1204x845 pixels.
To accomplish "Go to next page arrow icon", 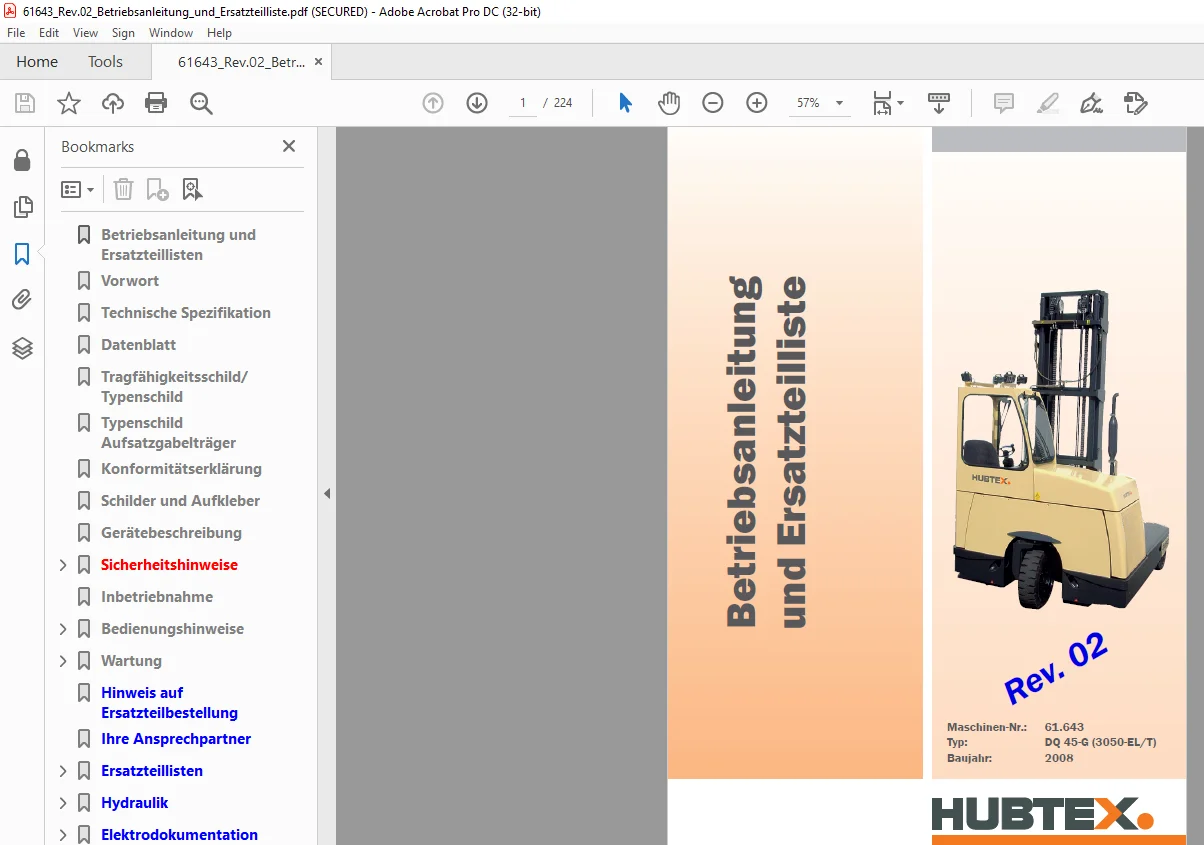I will pos(477,103).
